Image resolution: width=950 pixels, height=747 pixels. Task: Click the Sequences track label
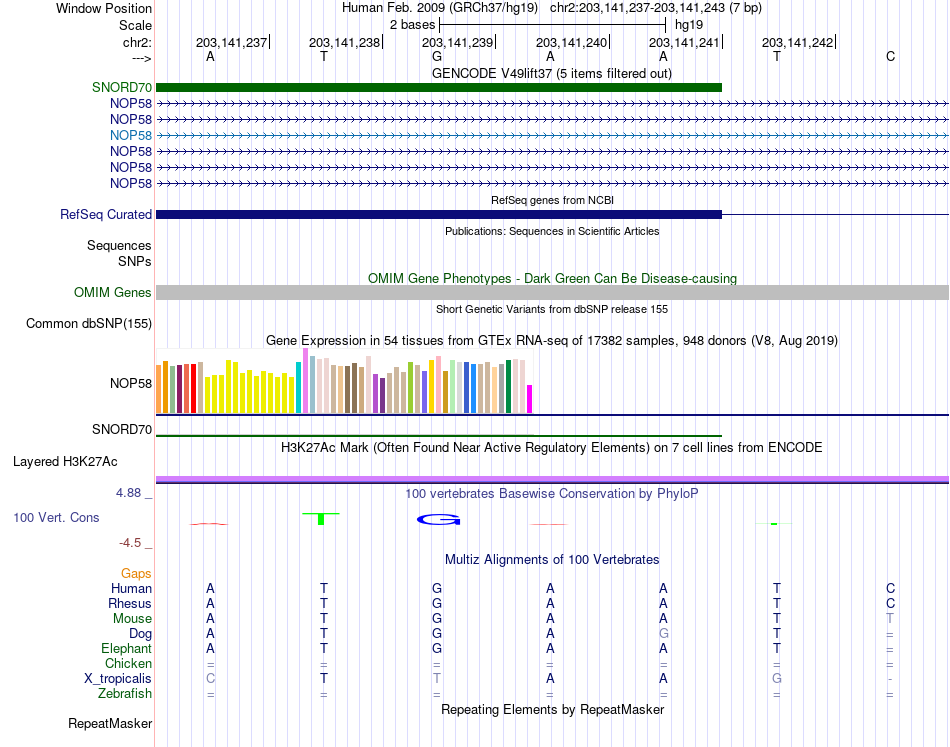(x=119, y=245)
